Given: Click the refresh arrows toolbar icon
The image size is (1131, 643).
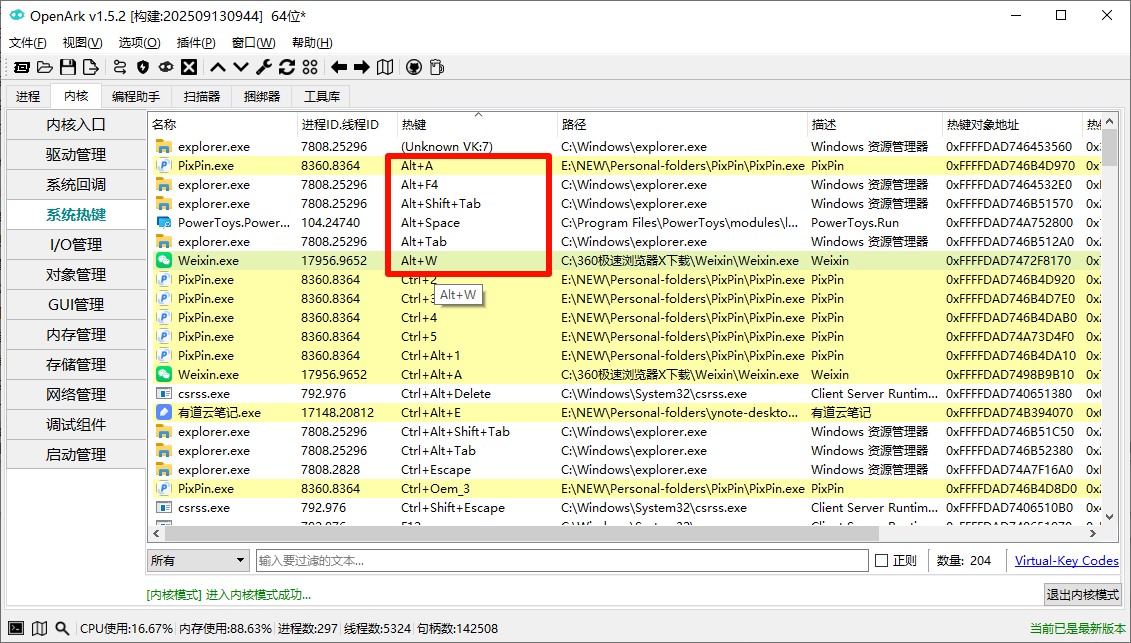Looking at the screenshot, I should [287, 68].
